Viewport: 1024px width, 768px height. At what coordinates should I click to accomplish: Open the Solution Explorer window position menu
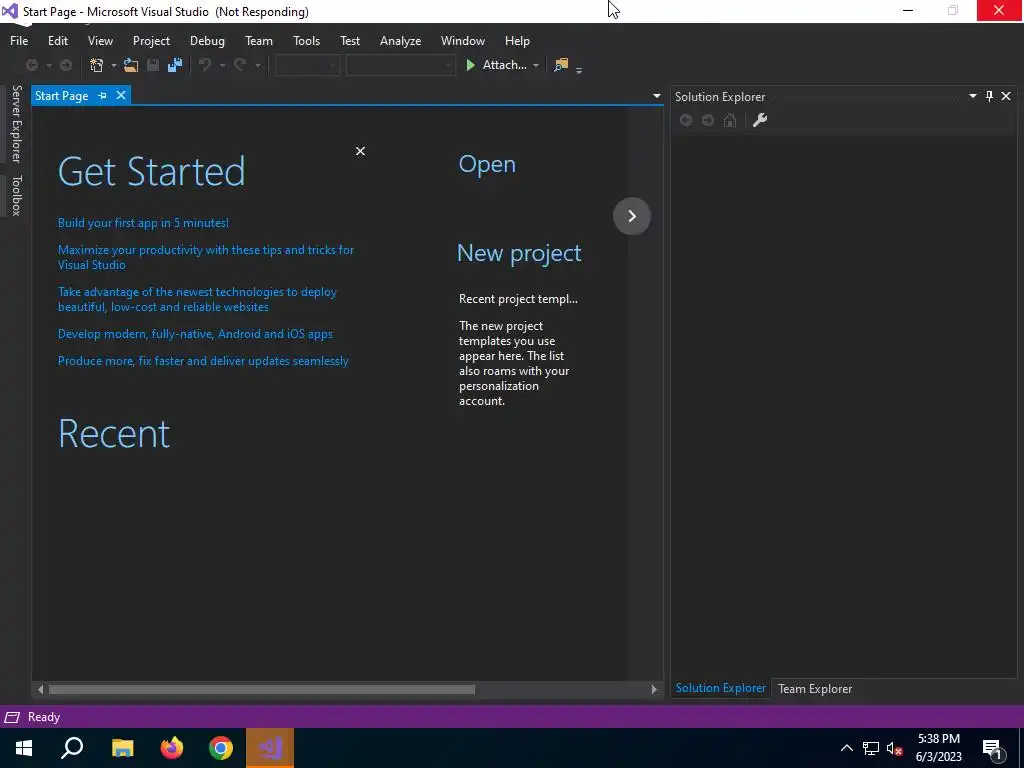coord(972,96)
